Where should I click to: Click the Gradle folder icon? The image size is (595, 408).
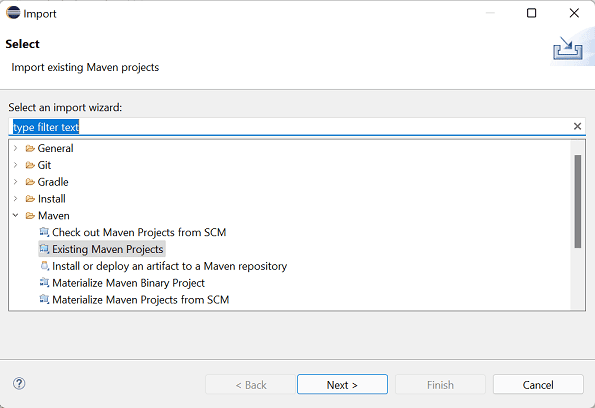pos(30,182)
